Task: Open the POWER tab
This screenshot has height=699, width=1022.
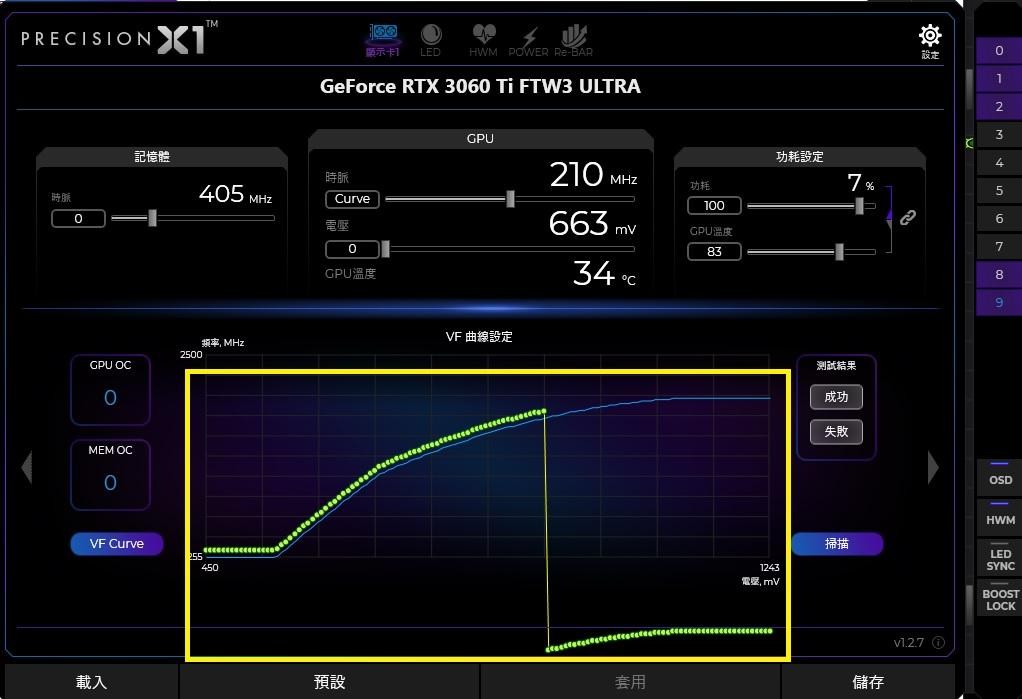Action: point(529,40)
